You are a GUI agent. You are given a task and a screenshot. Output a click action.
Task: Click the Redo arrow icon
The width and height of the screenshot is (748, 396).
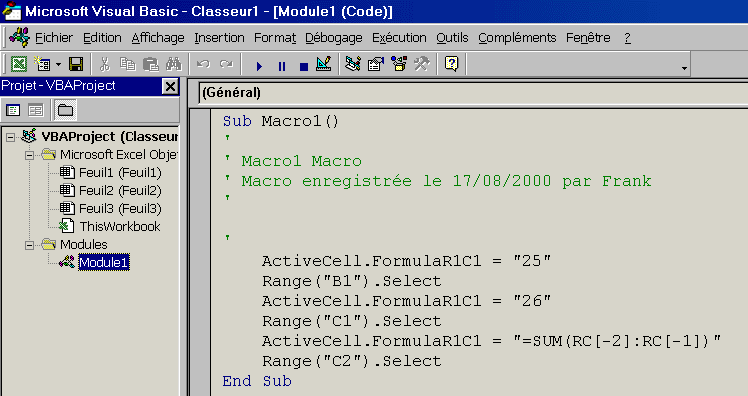tap(227, 64)
